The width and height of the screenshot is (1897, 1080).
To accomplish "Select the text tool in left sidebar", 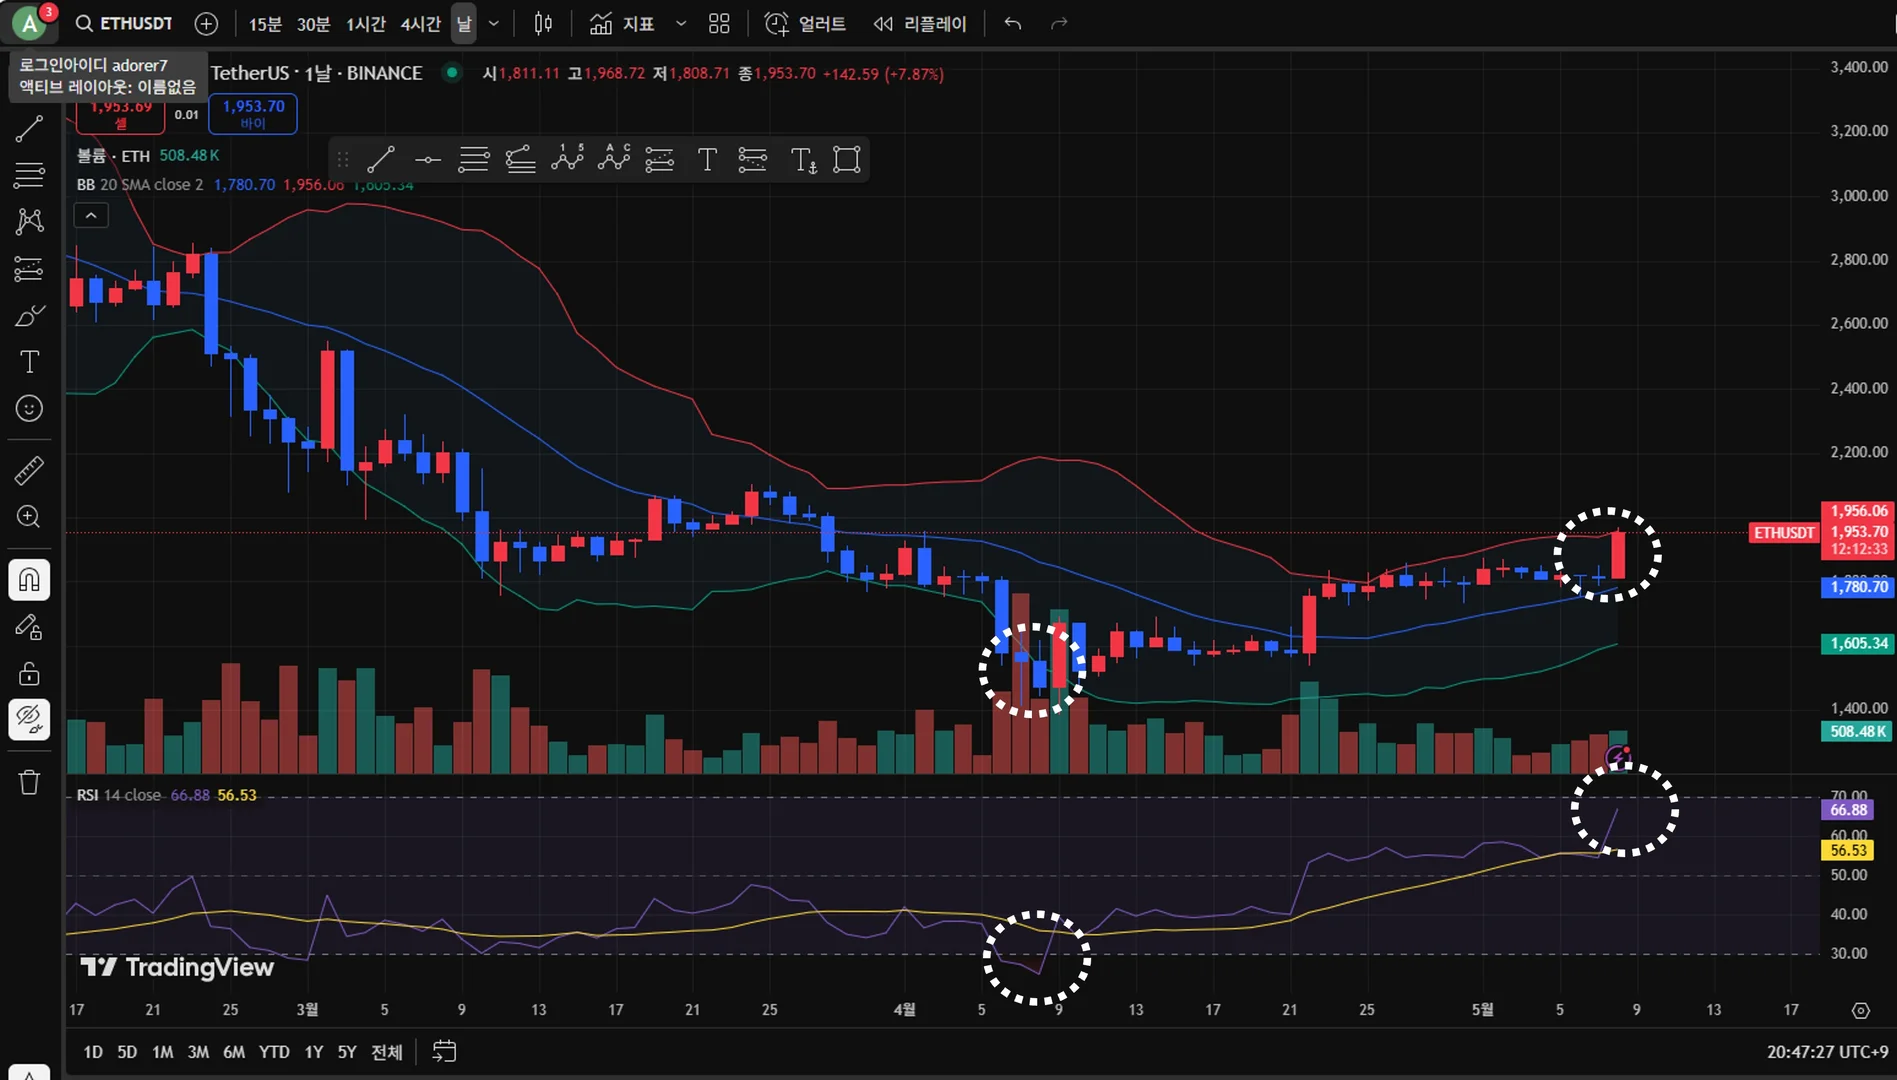I will (29, 362).
